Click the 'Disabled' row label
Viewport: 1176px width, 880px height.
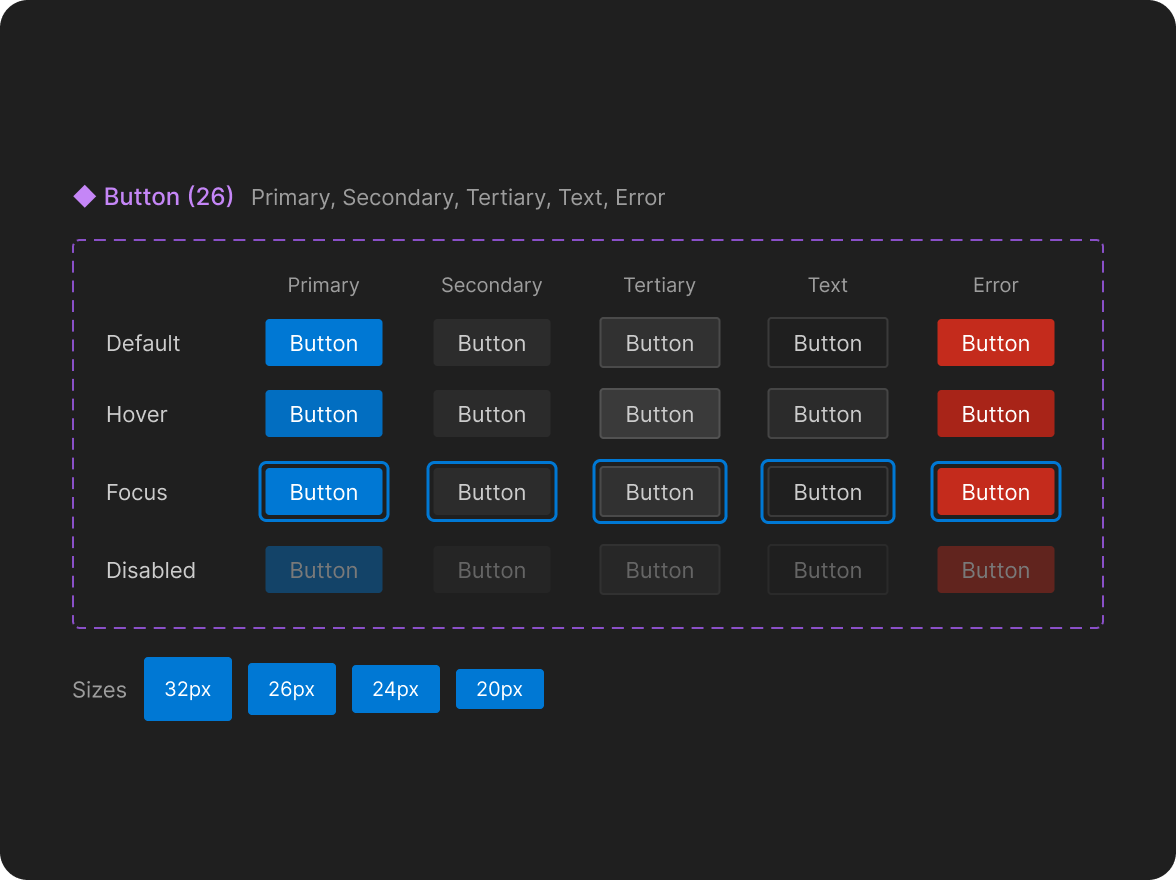(x=151, y=570)
